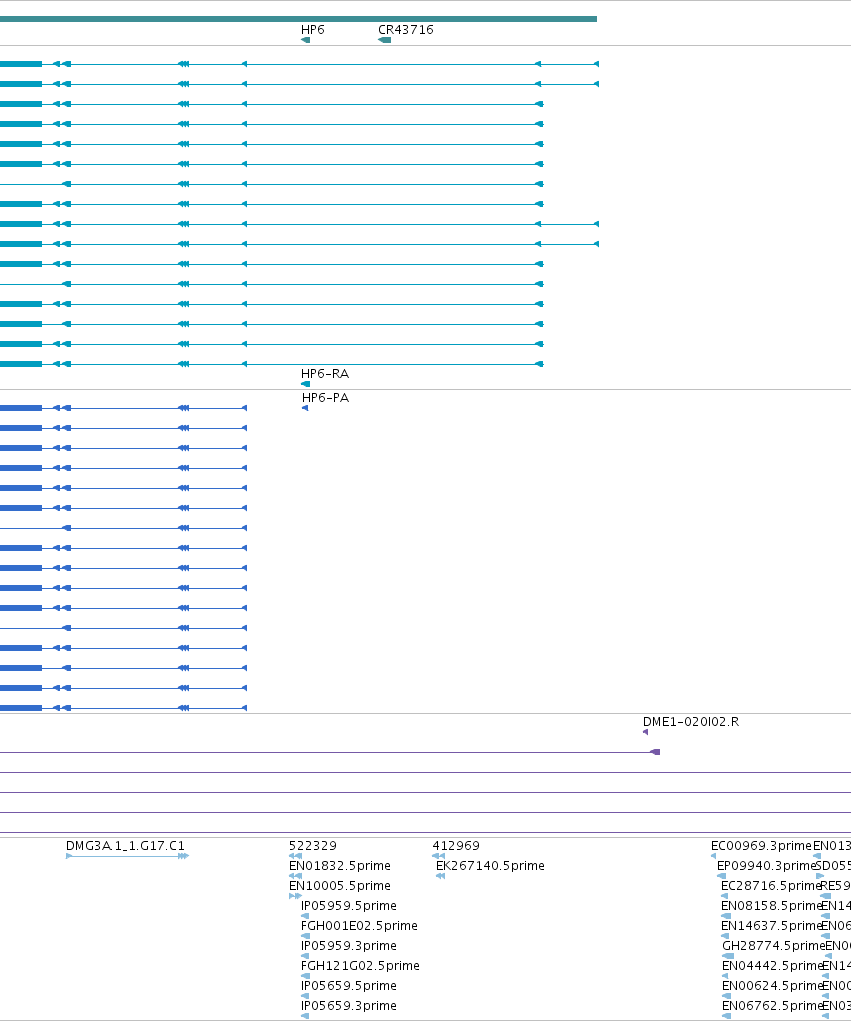Open the HP6-PA protein label
851x1021 pixels.
326,398
